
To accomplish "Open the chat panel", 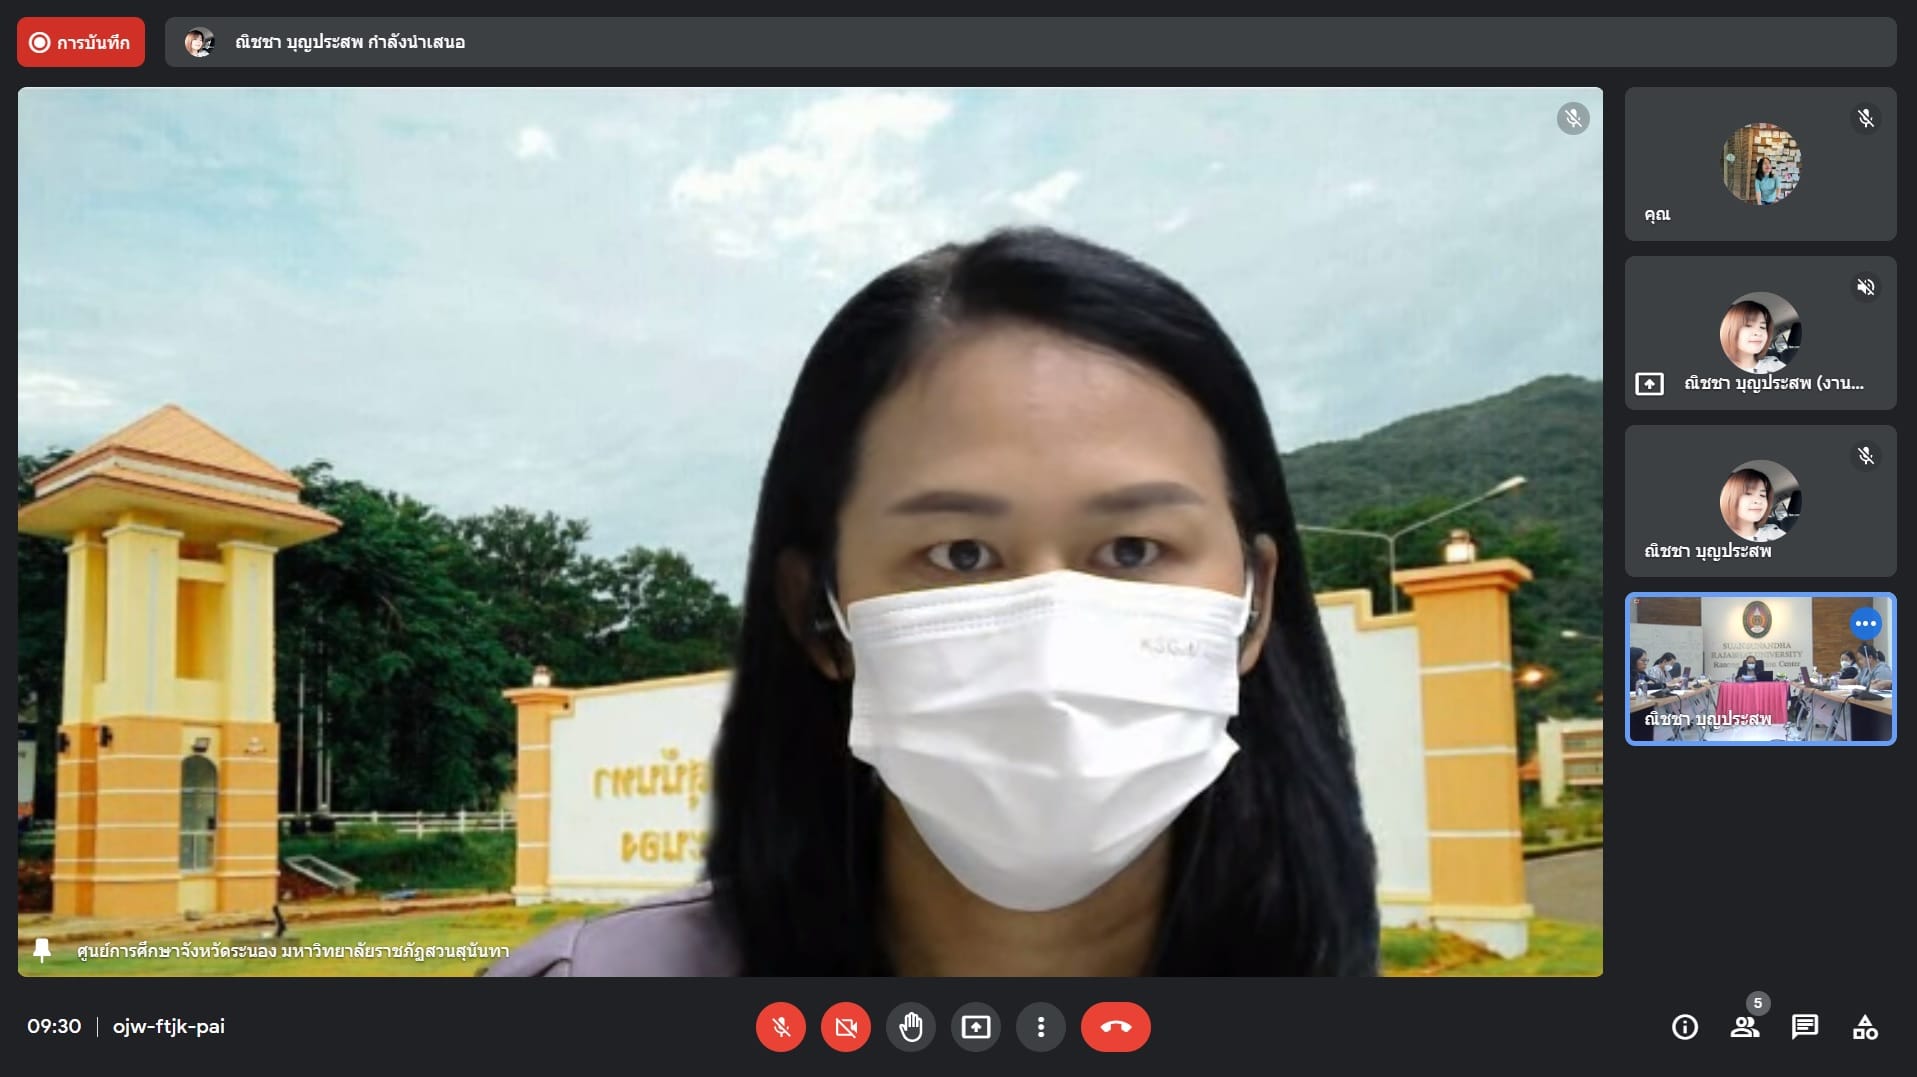I will (1805, 1027).
